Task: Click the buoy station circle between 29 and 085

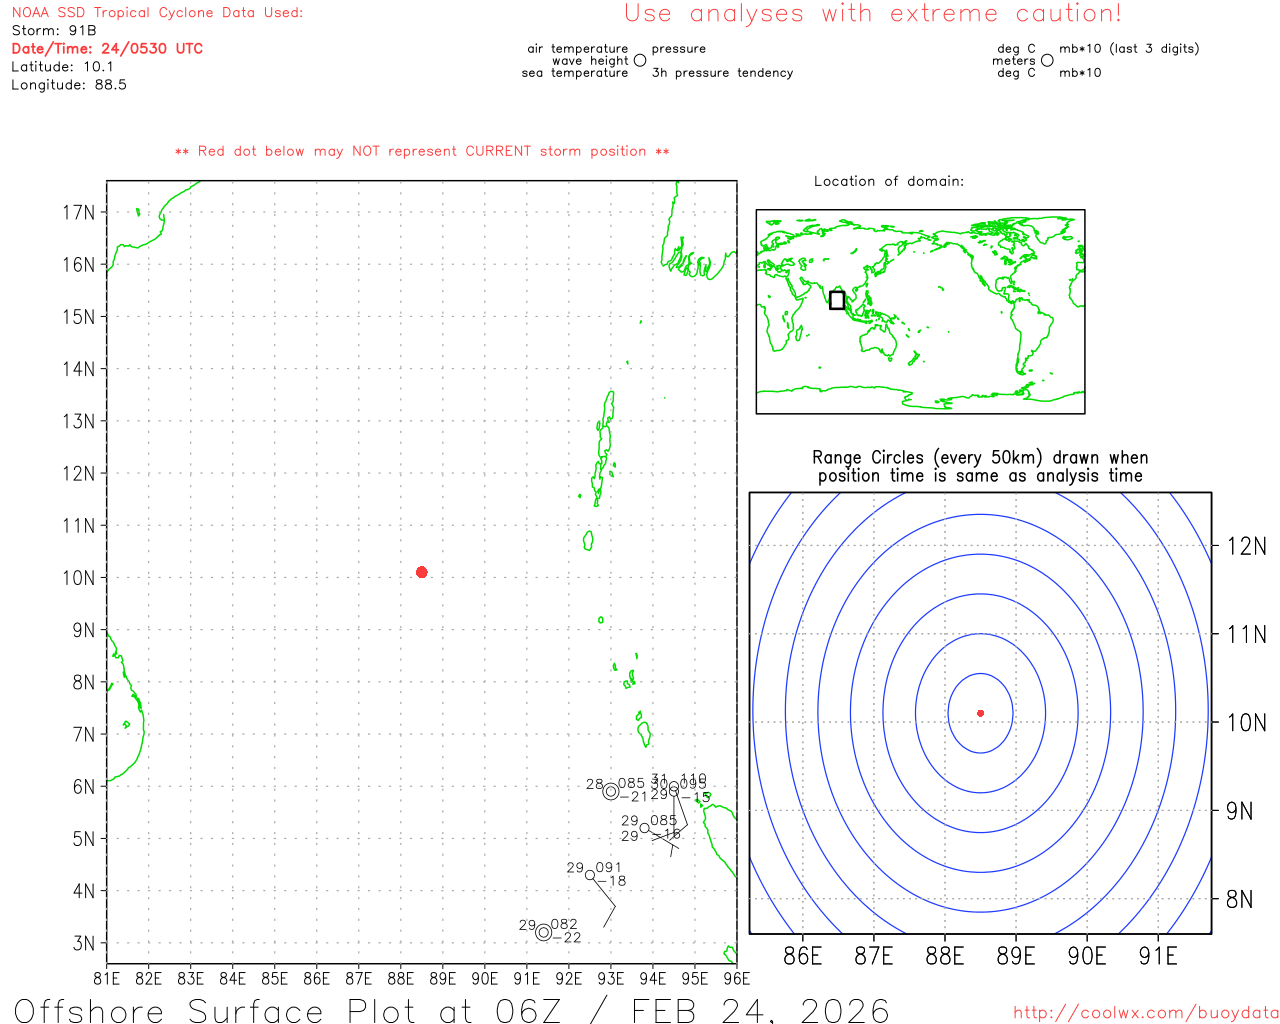Action: (645, 828)
